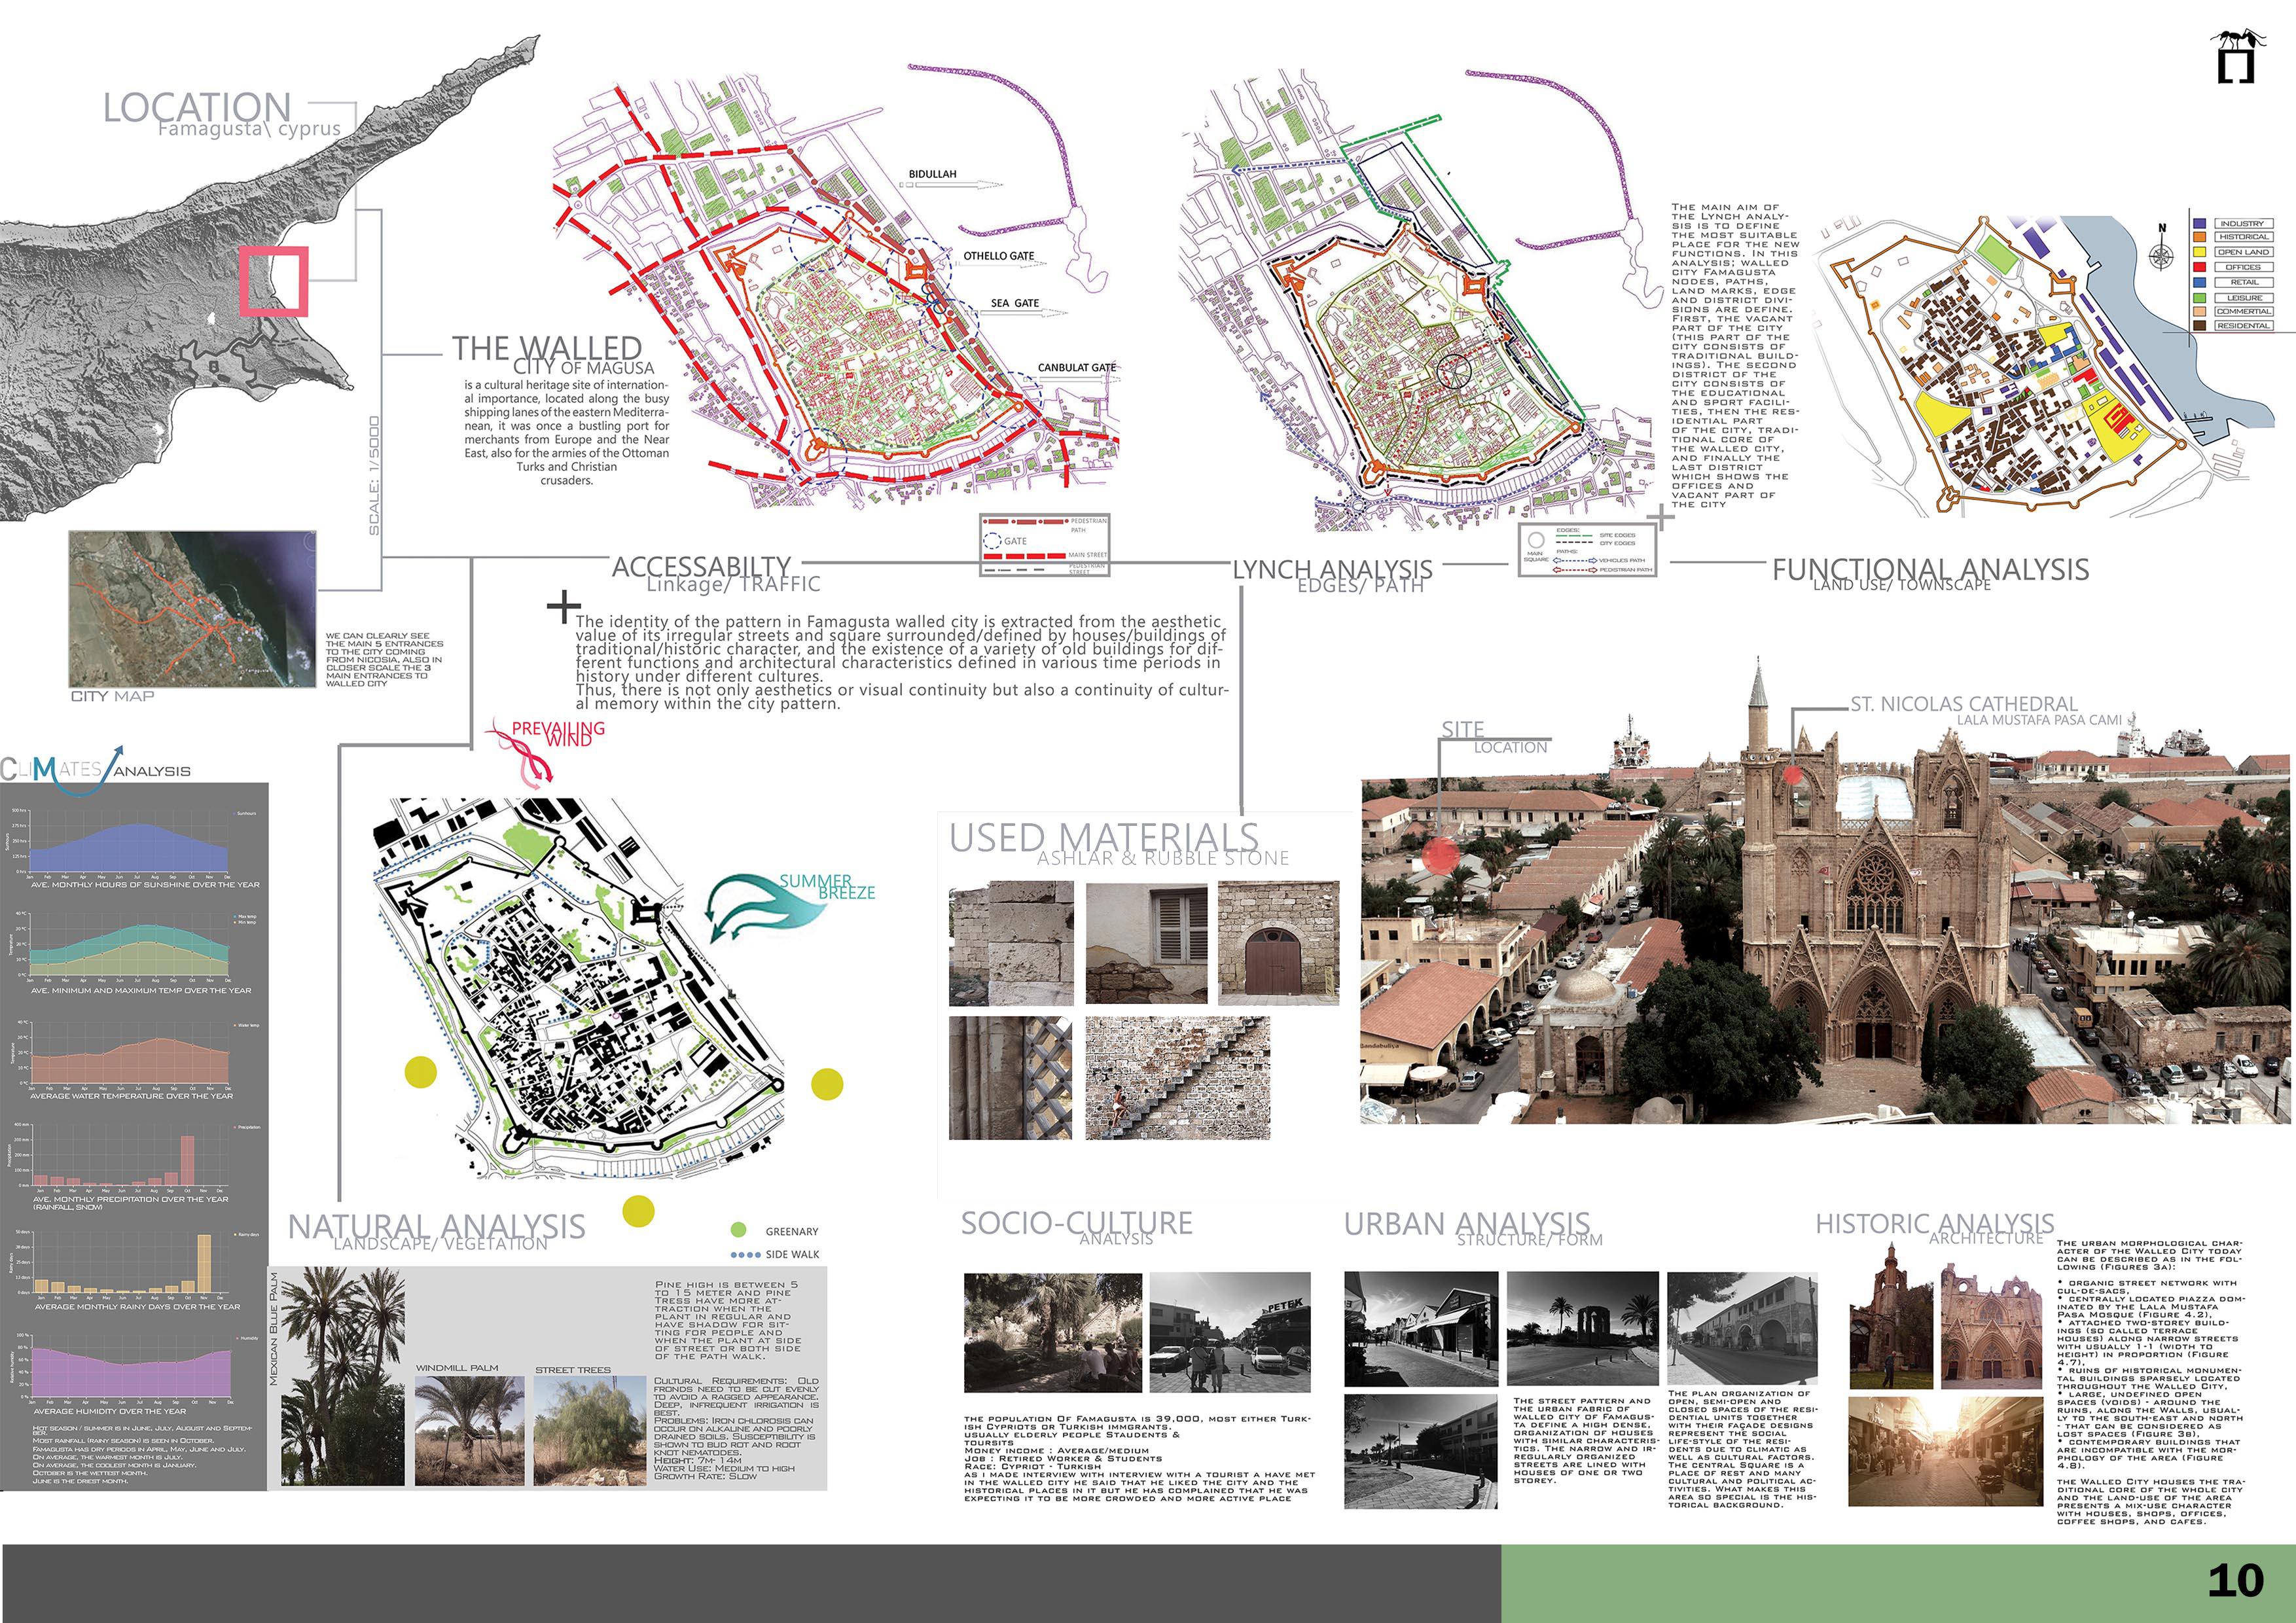The width and height of the screenshot is (2296, 1623).
Task: Open the Windmill Palm photo
Action: [469, 1430]
